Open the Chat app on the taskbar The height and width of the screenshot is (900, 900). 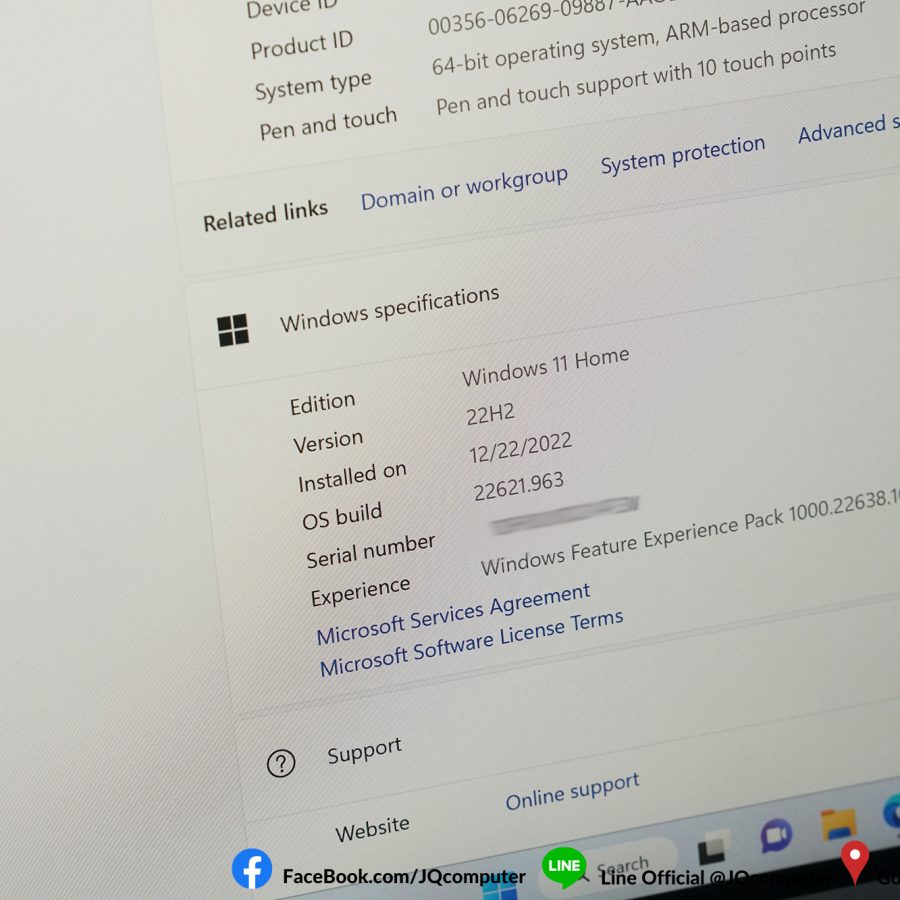tap(776, 835)
